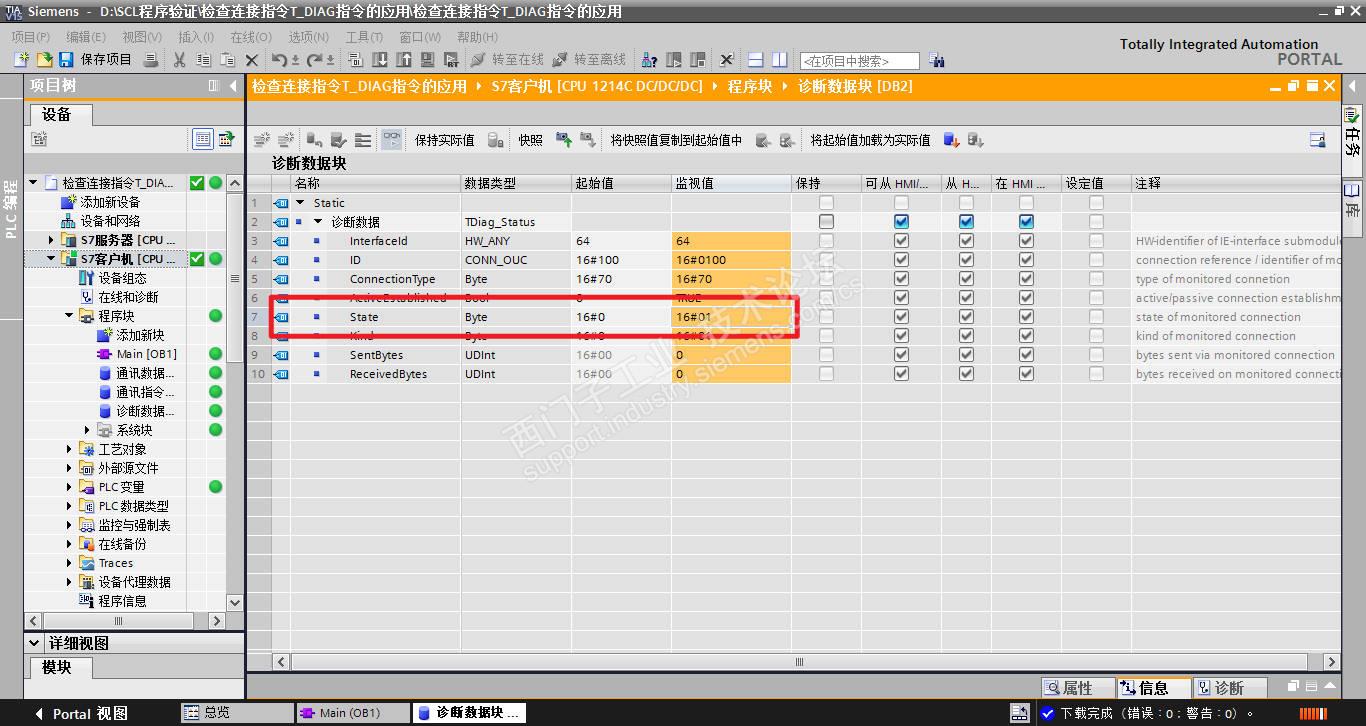Open the 选项(N) menu
The image size is (1366, 726).
tap(308, 37)
